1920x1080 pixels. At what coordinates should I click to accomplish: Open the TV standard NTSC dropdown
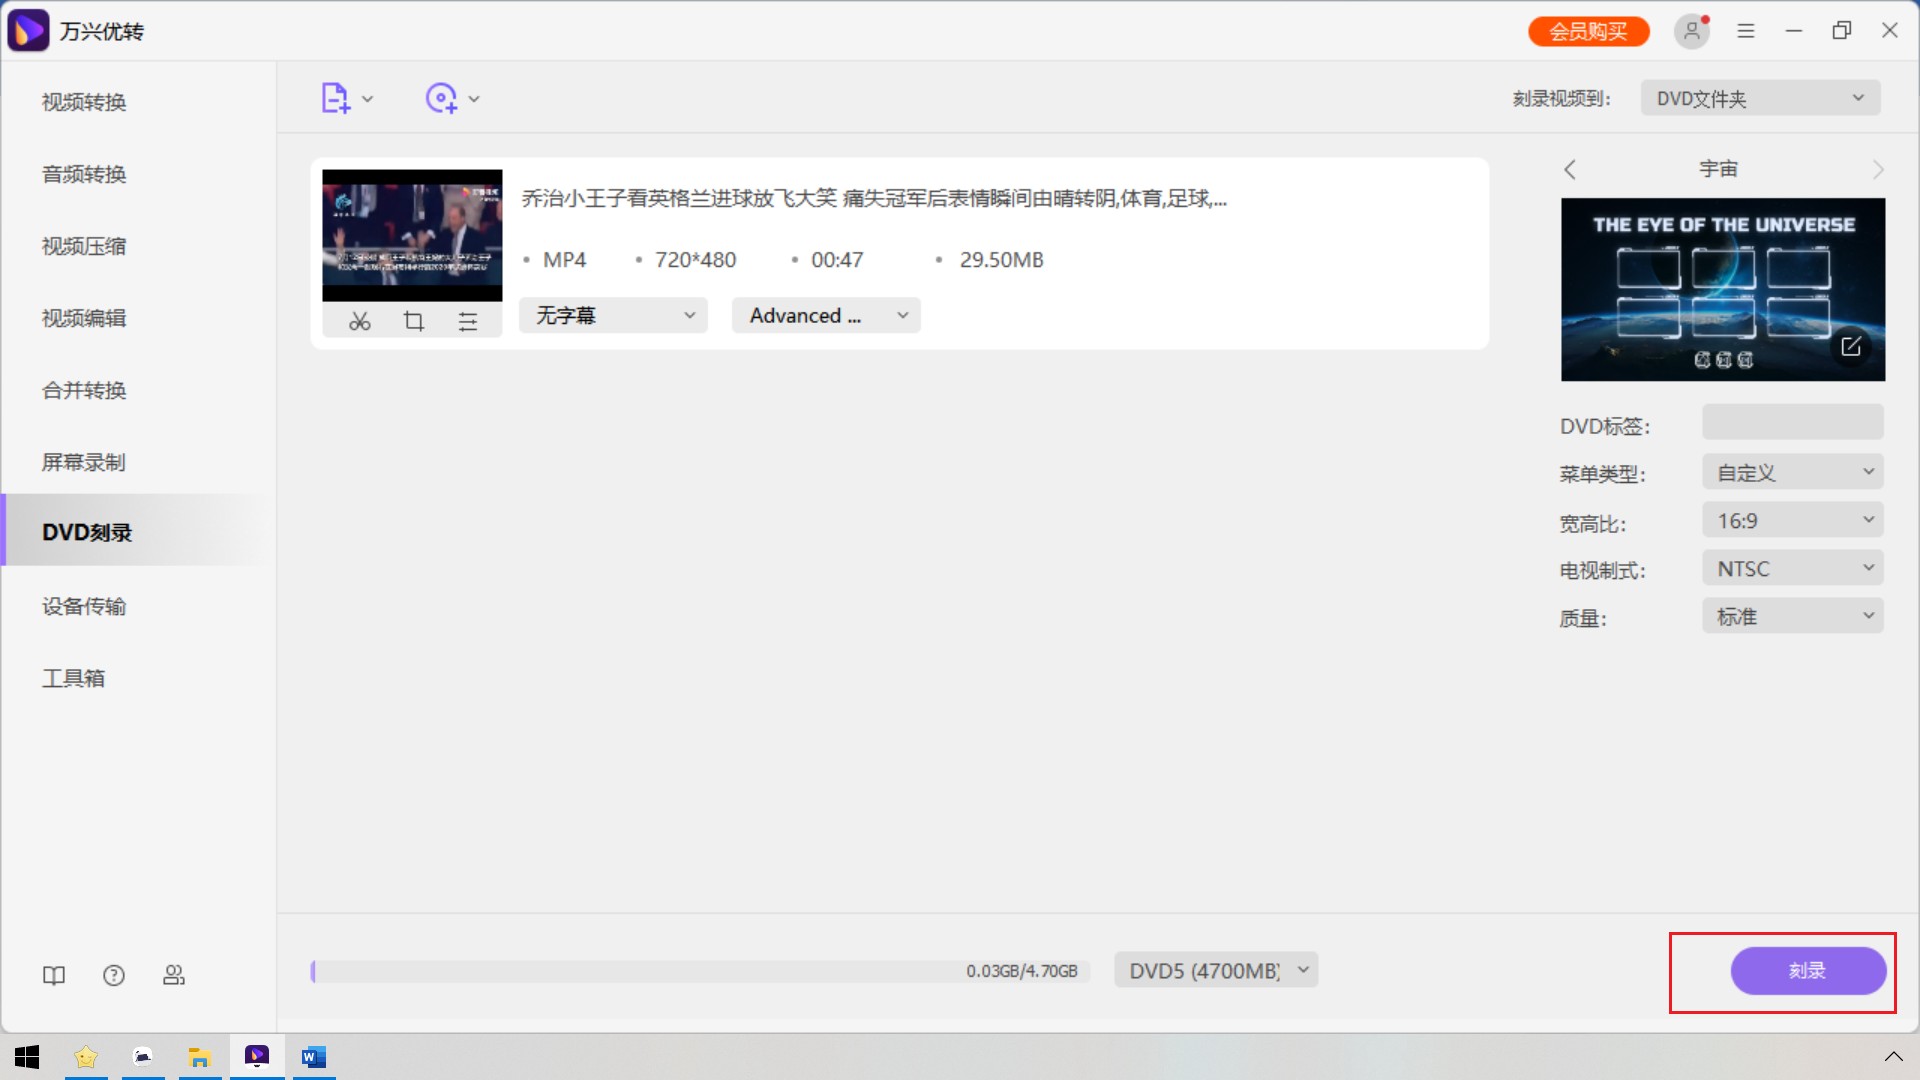(x=1793, y=568)
